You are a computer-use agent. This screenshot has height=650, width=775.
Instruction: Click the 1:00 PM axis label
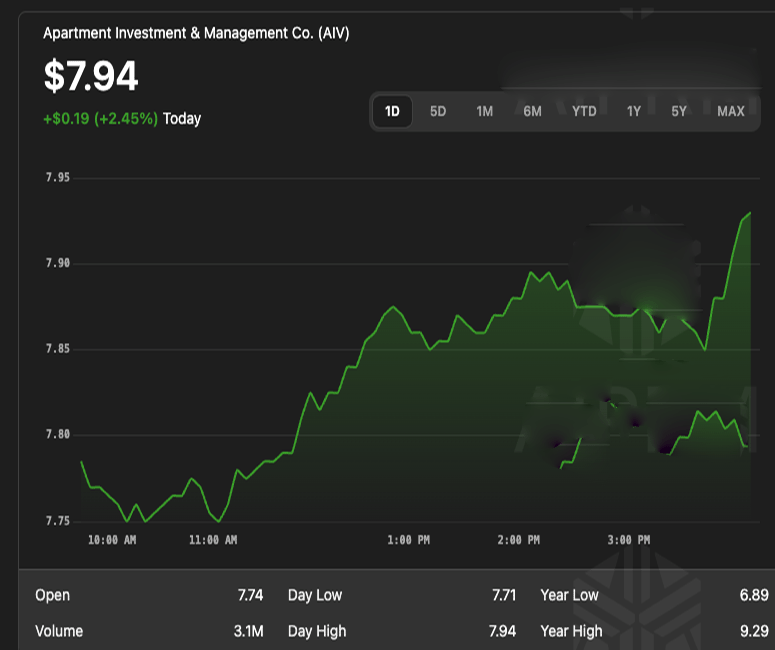pyautogui.click(x=409, y=540)
